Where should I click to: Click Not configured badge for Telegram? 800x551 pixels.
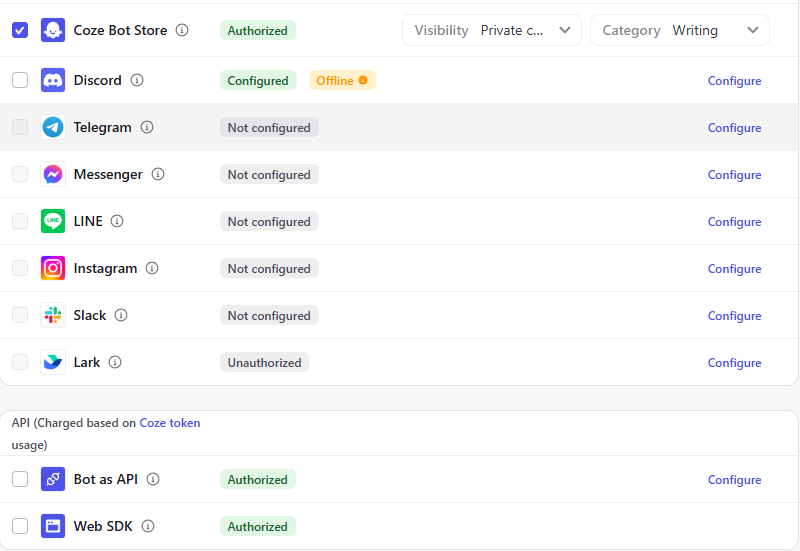click(x=269, y=127)
